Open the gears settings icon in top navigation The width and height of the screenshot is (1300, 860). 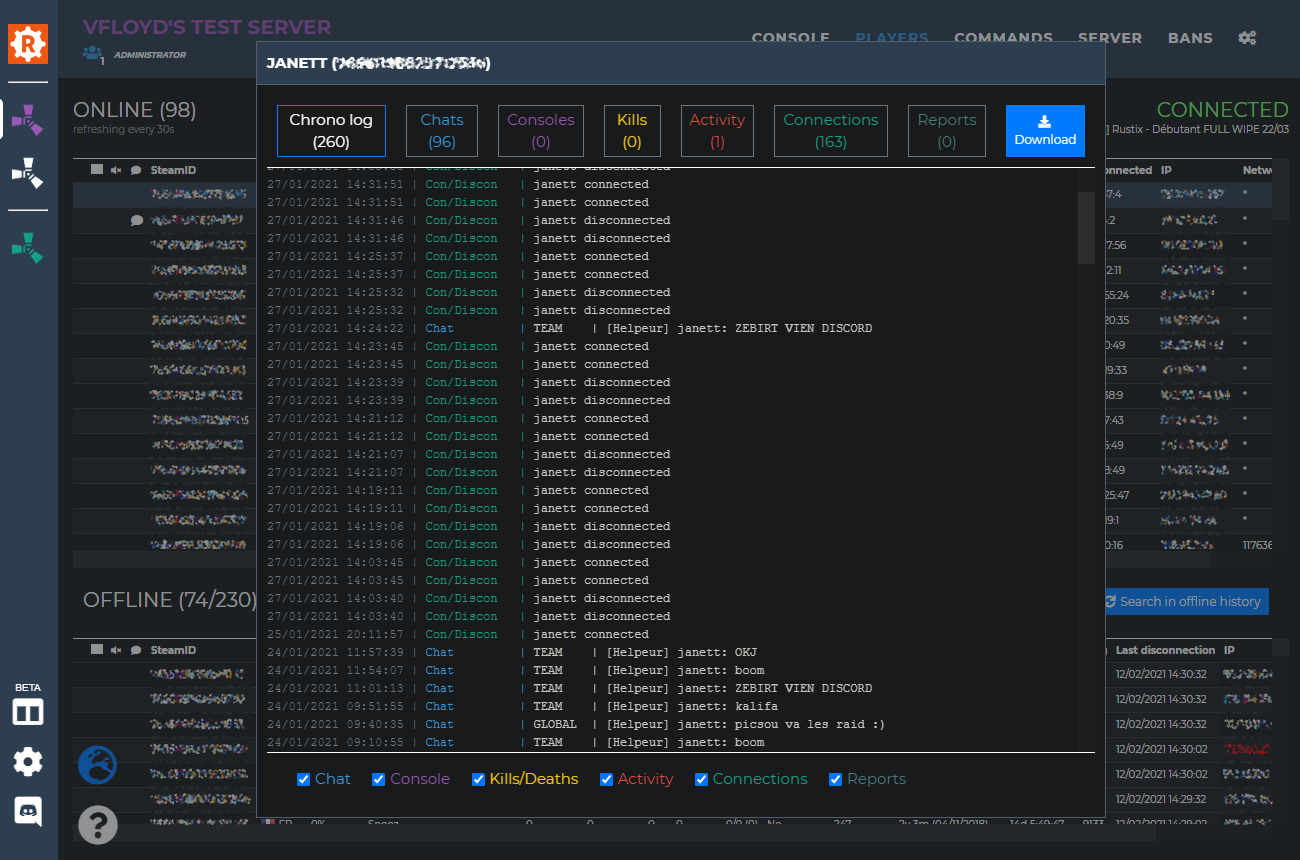pyautogui.click(x=1247, y=38)
